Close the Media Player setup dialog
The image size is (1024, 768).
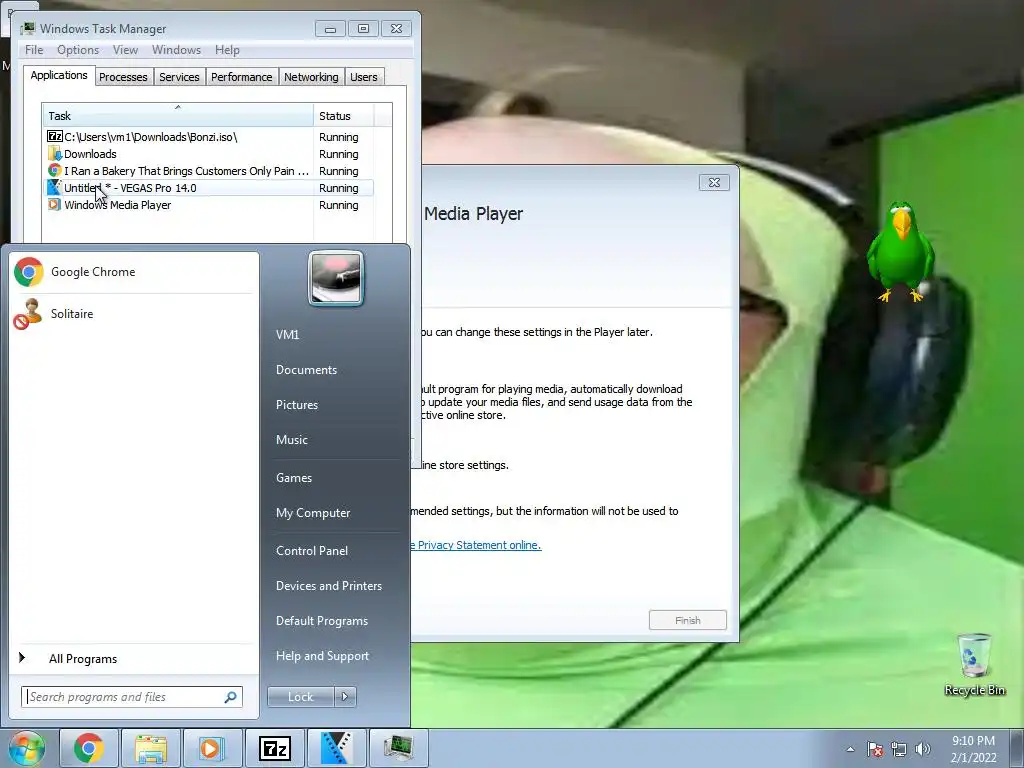point(714,183)
